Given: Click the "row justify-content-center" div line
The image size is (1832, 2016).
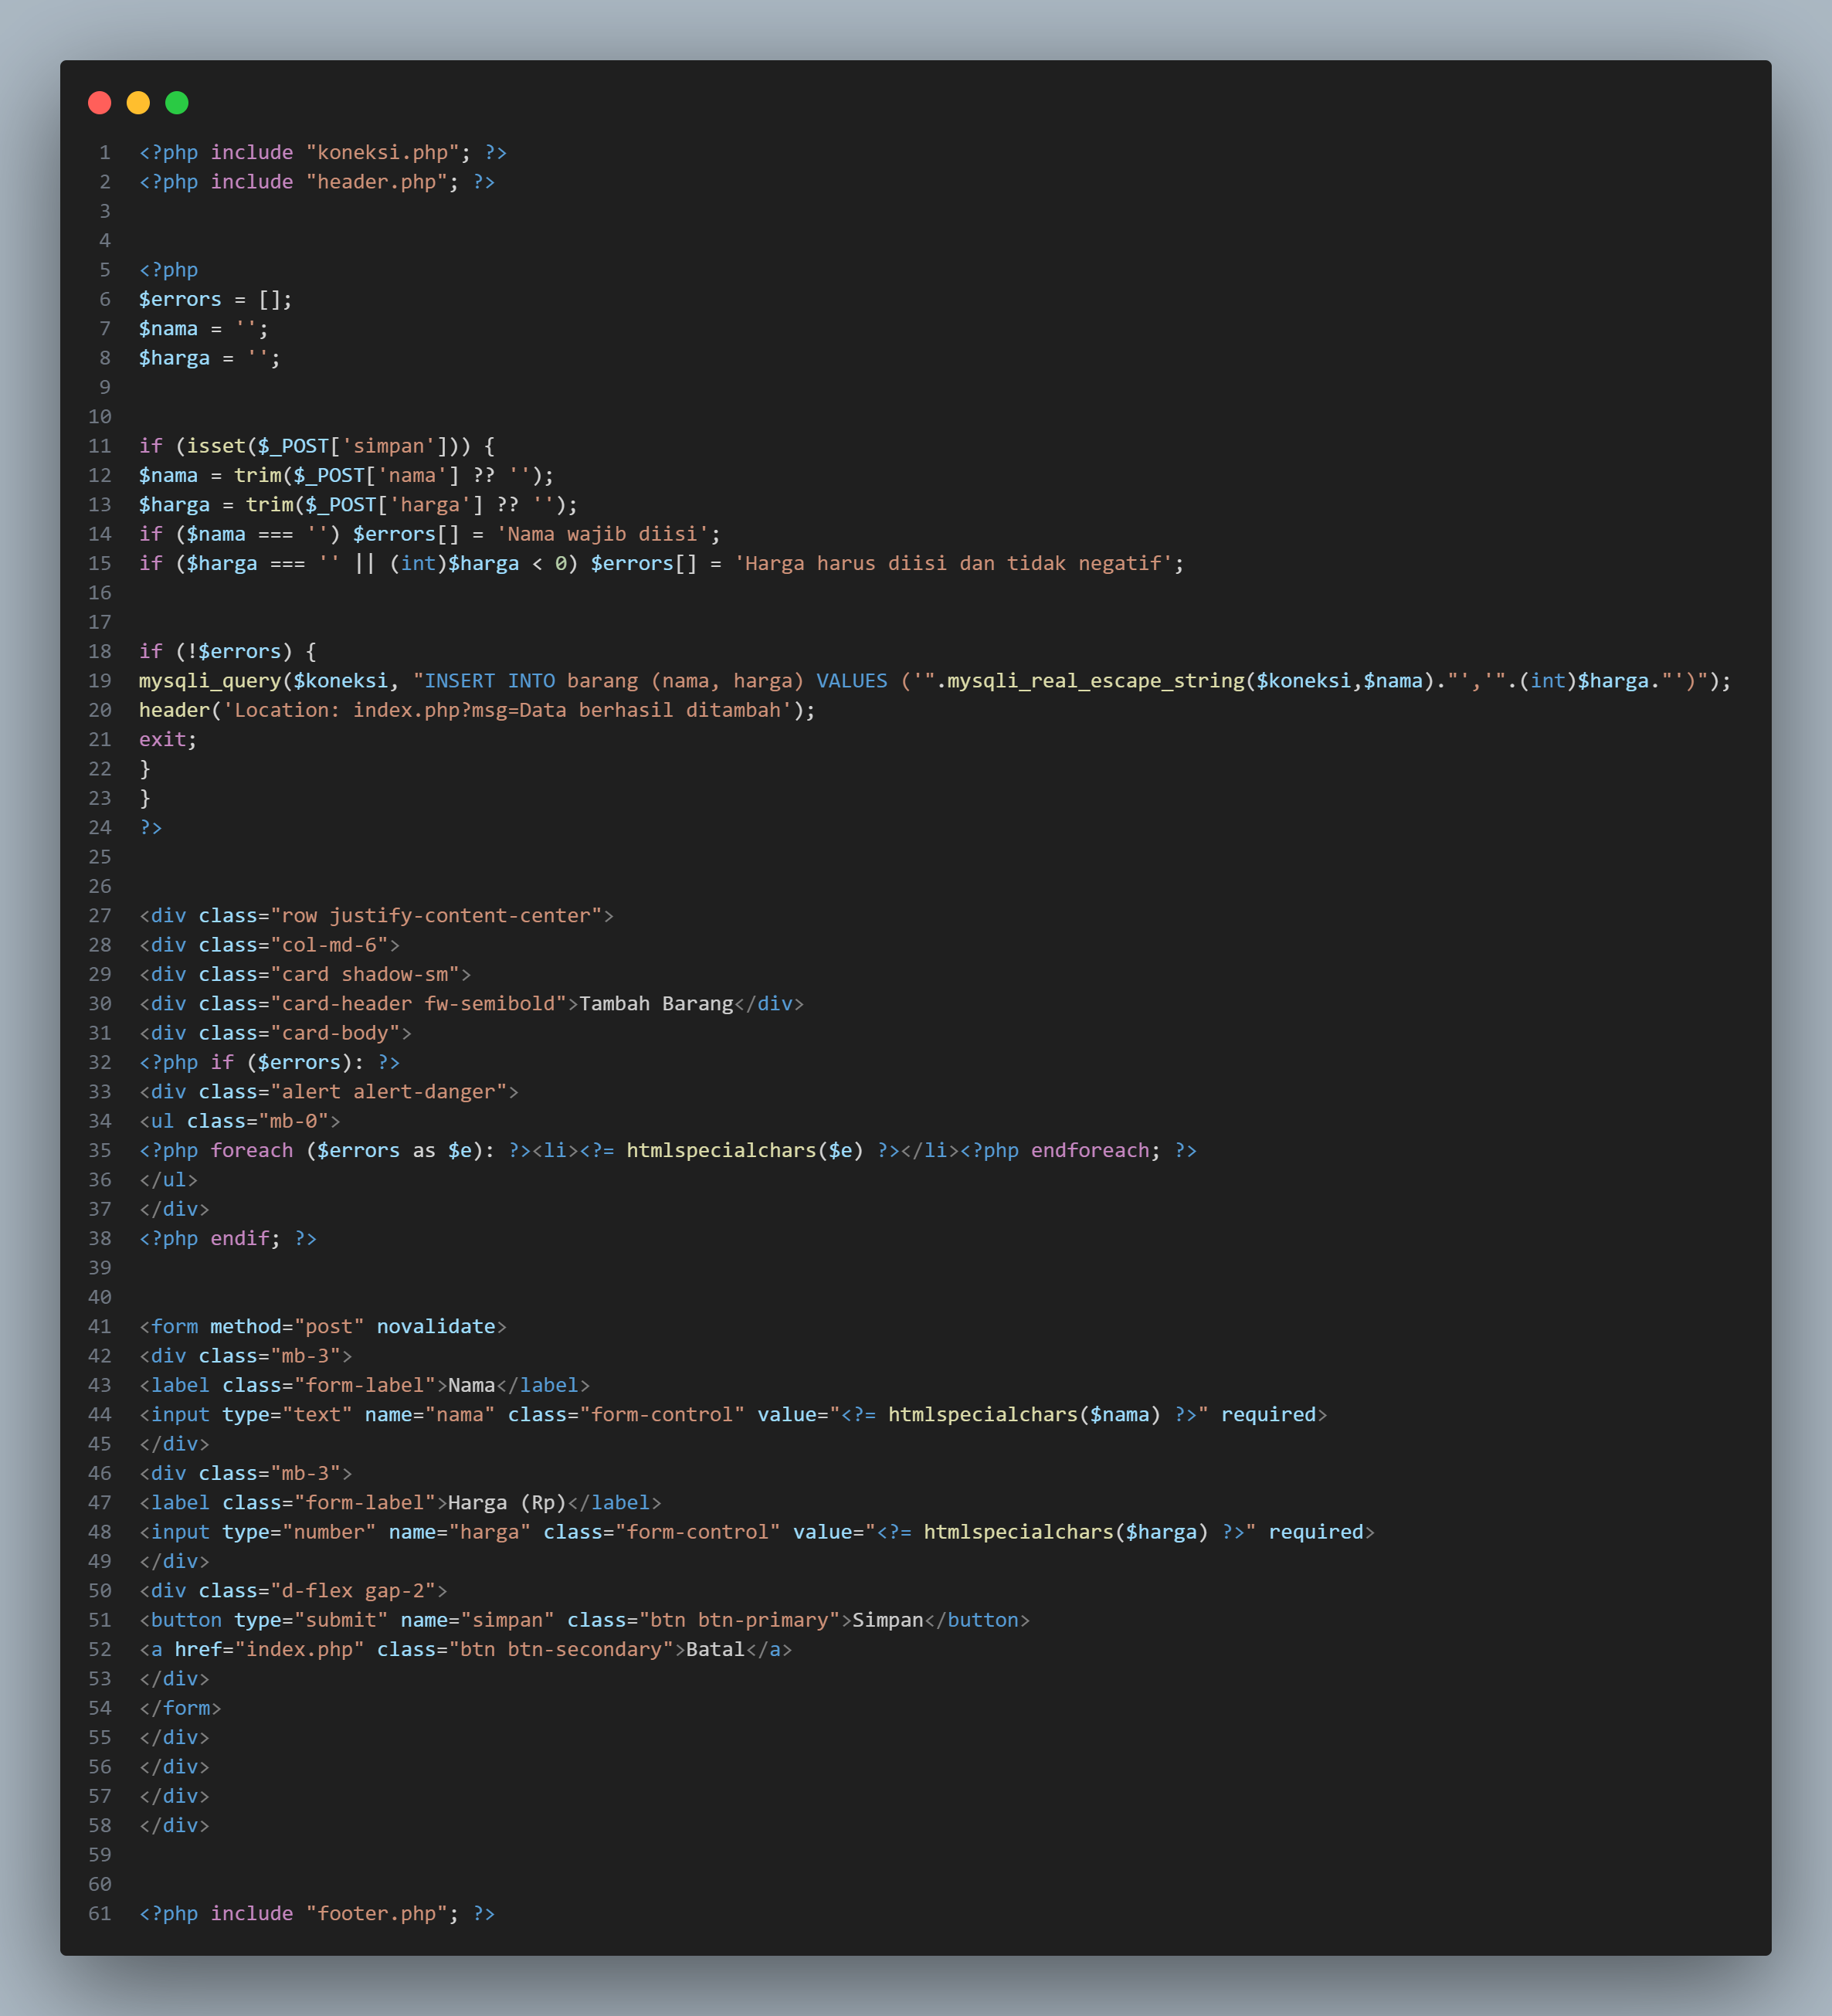Looking at the screenshot, I should click(376, 916).
